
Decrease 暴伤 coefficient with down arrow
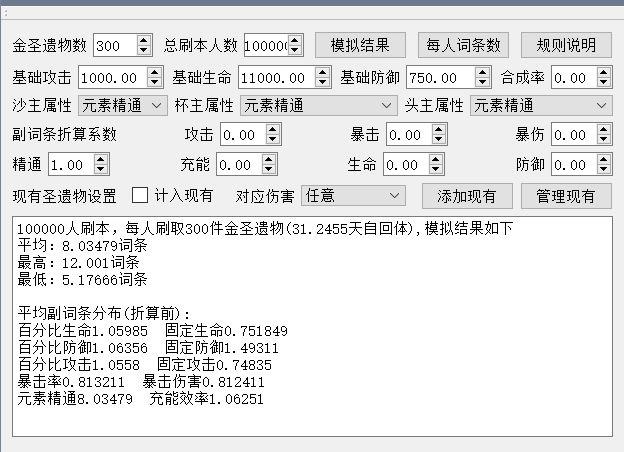pos(603,139)
